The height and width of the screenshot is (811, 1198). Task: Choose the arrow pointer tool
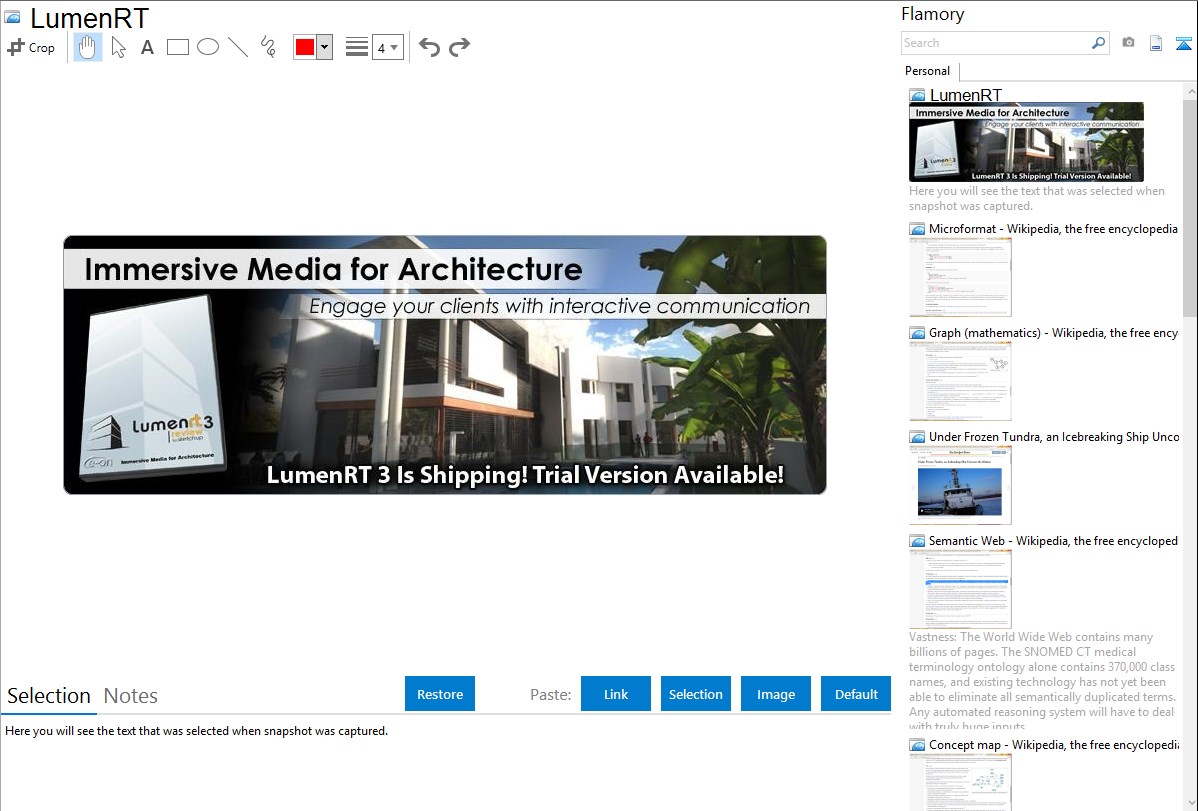click(x=118, y=47)
